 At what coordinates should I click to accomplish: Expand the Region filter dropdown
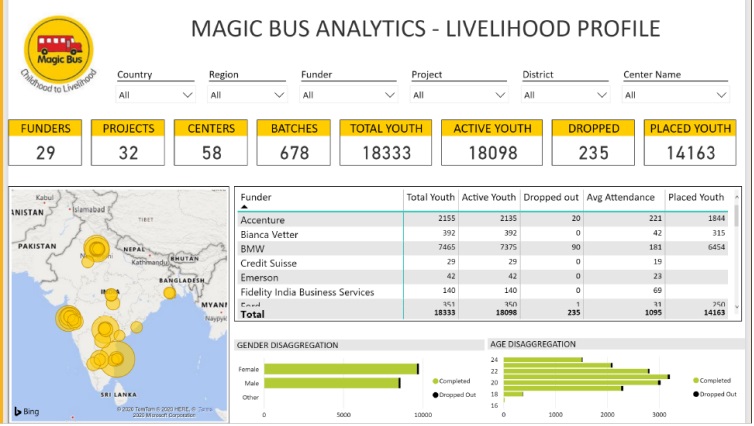pyautogui.click(x=247, y=95)
